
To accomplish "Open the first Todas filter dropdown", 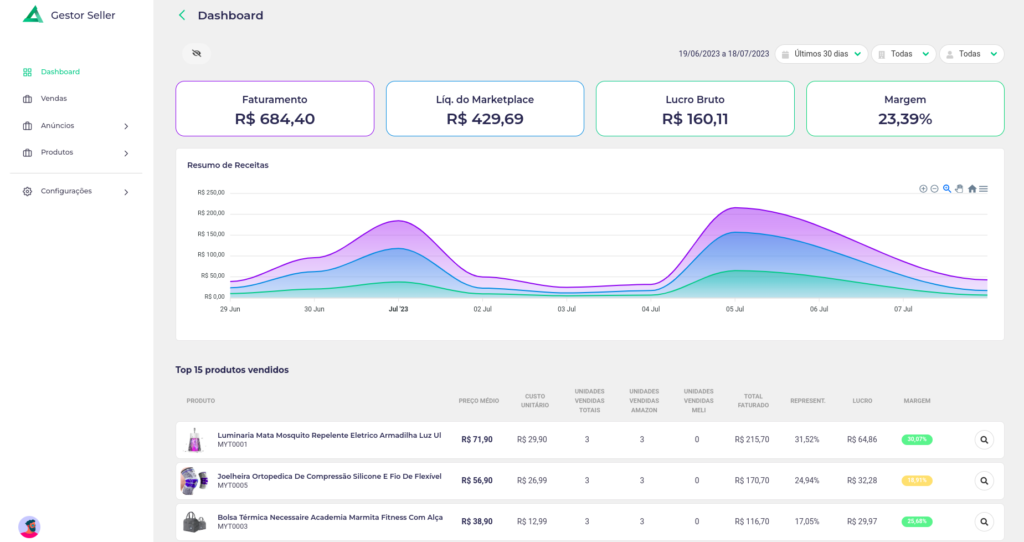I will click(903, 54).
